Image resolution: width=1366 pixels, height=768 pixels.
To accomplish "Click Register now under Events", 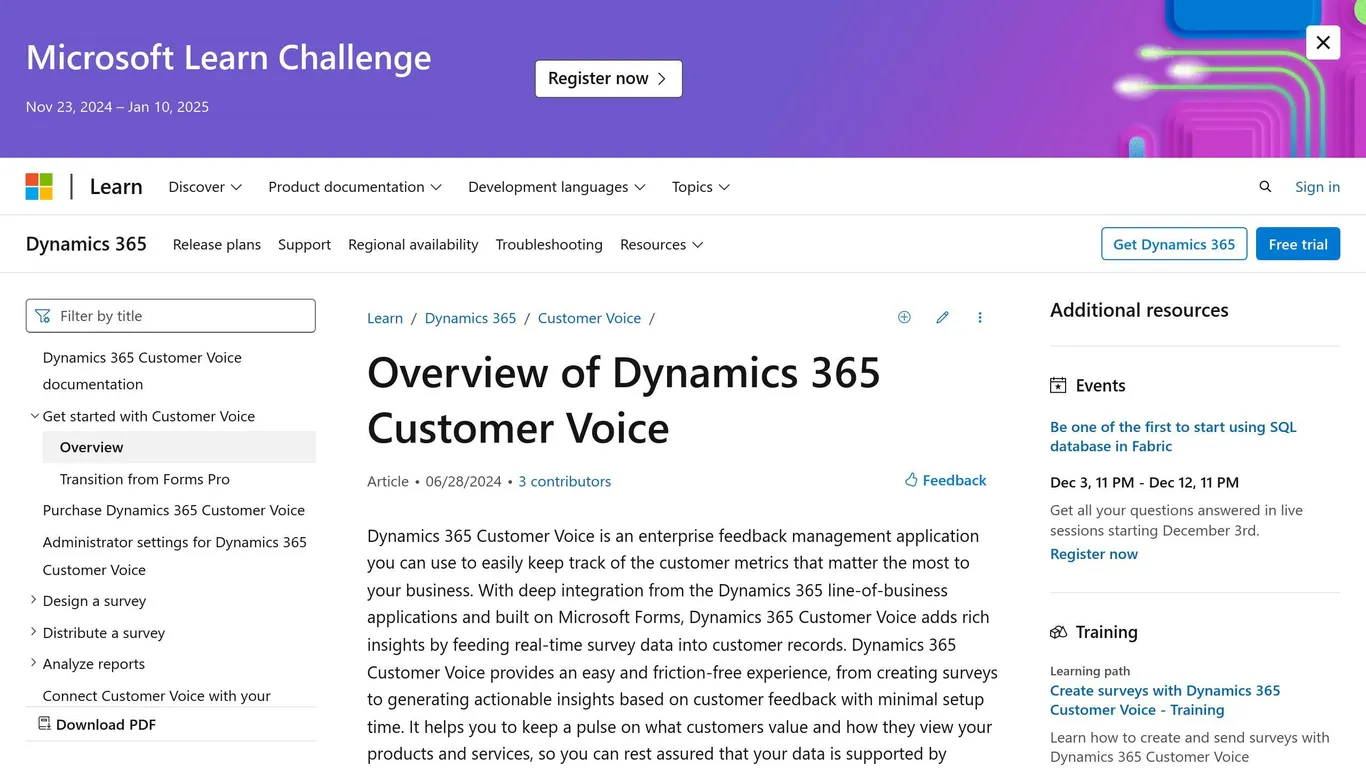I will pos(1094,554).
